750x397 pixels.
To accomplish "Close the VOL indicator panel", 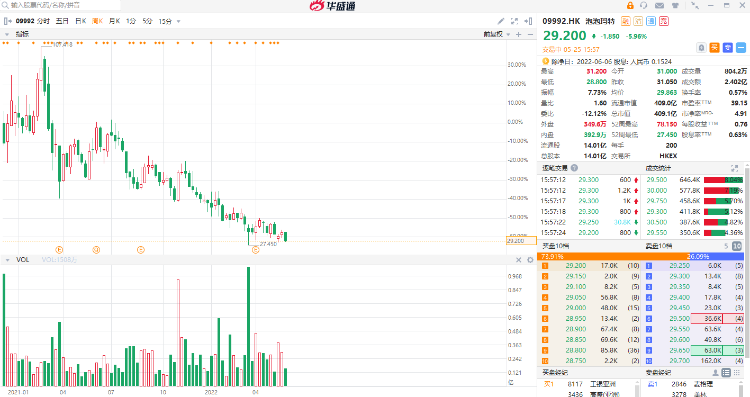I will tap(518, 260).
